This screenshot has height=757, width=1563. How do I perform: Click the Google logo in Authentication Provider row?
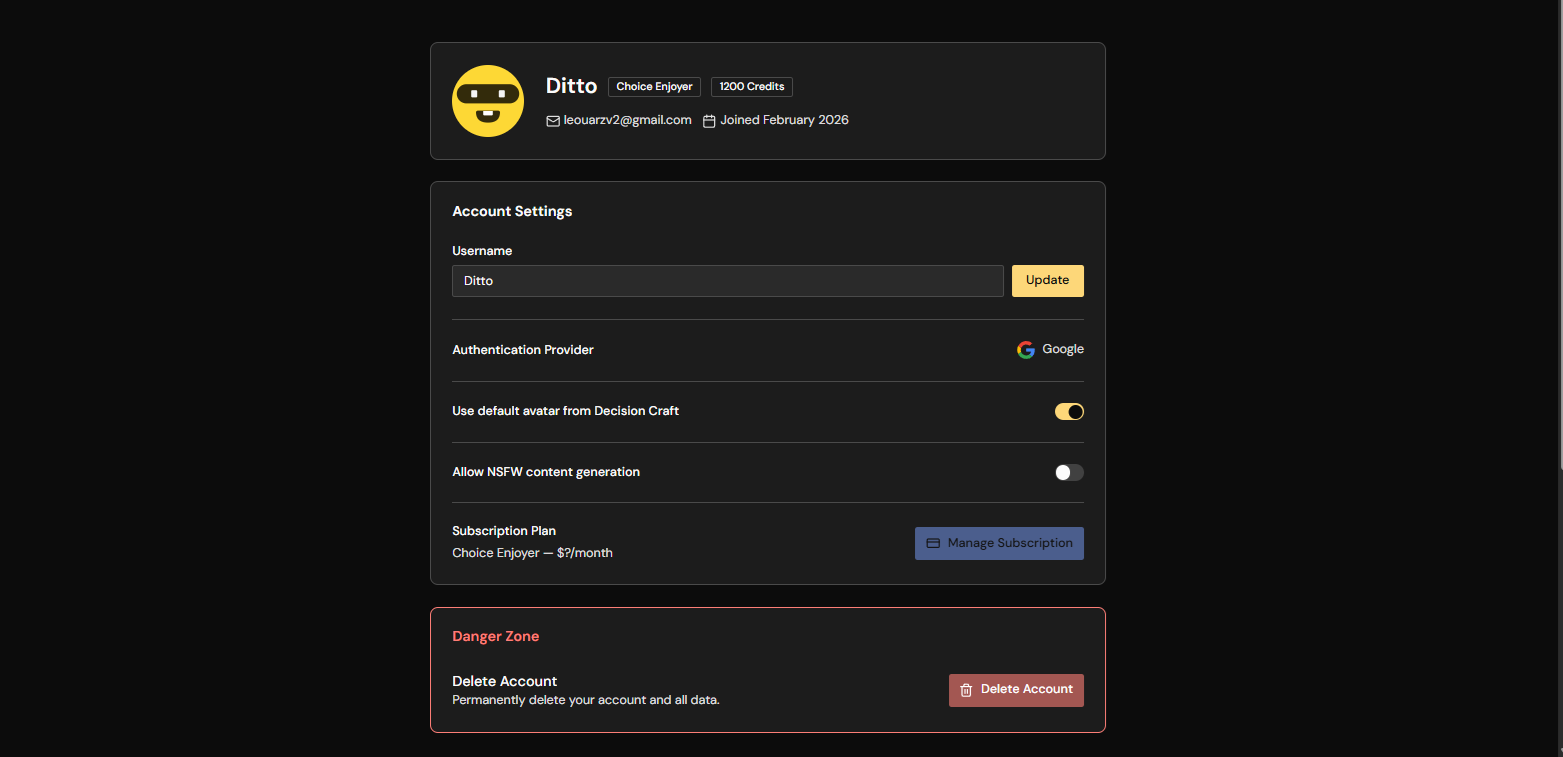(1025, 349)
